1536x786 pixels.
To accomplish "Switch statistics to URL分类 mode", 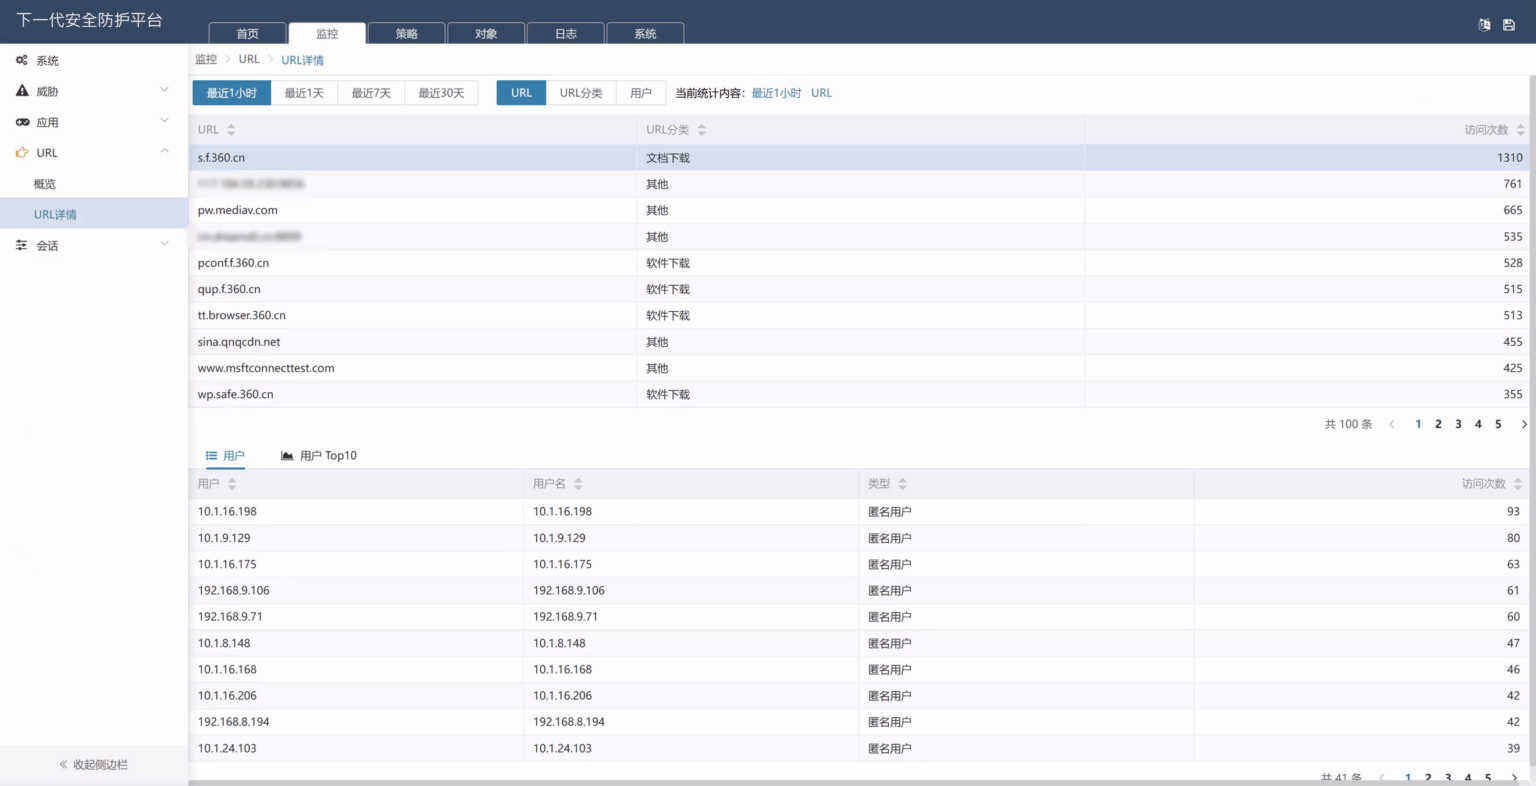I will (581, 93).
